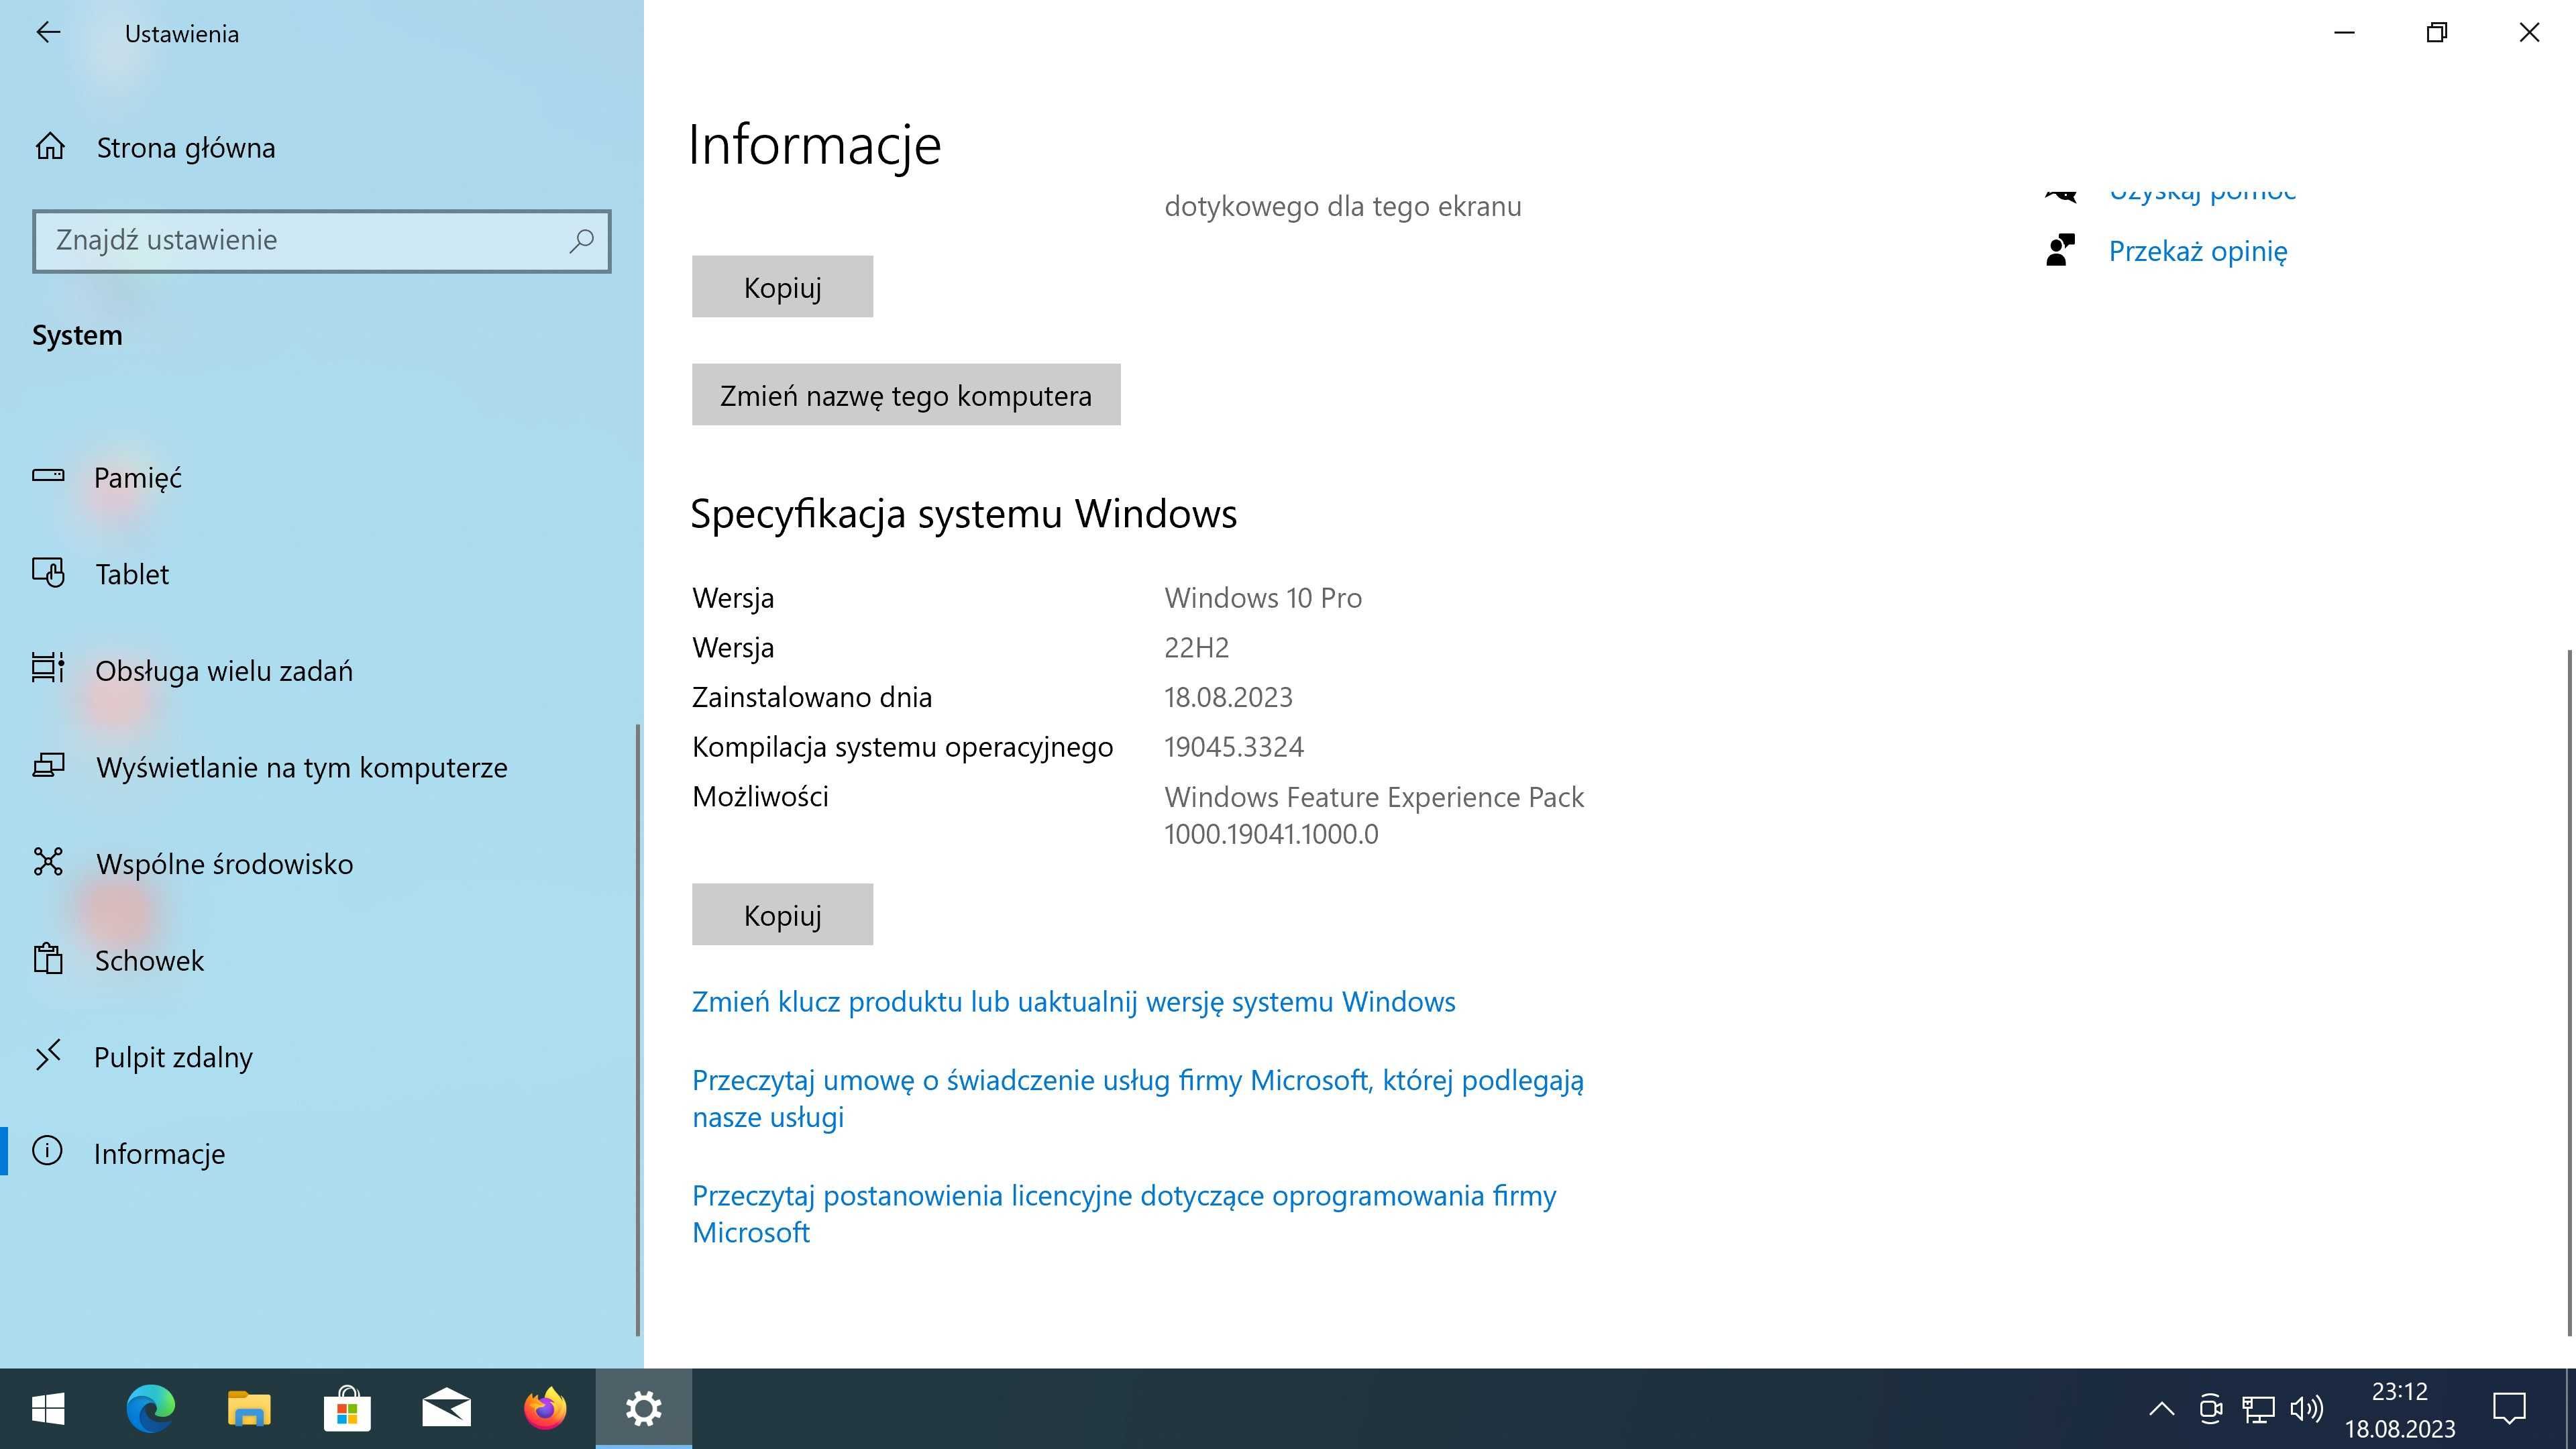Open the Windows Start menu
The height and width of the screenshot is (1449, 2576).
click(x=48, y=1409)
